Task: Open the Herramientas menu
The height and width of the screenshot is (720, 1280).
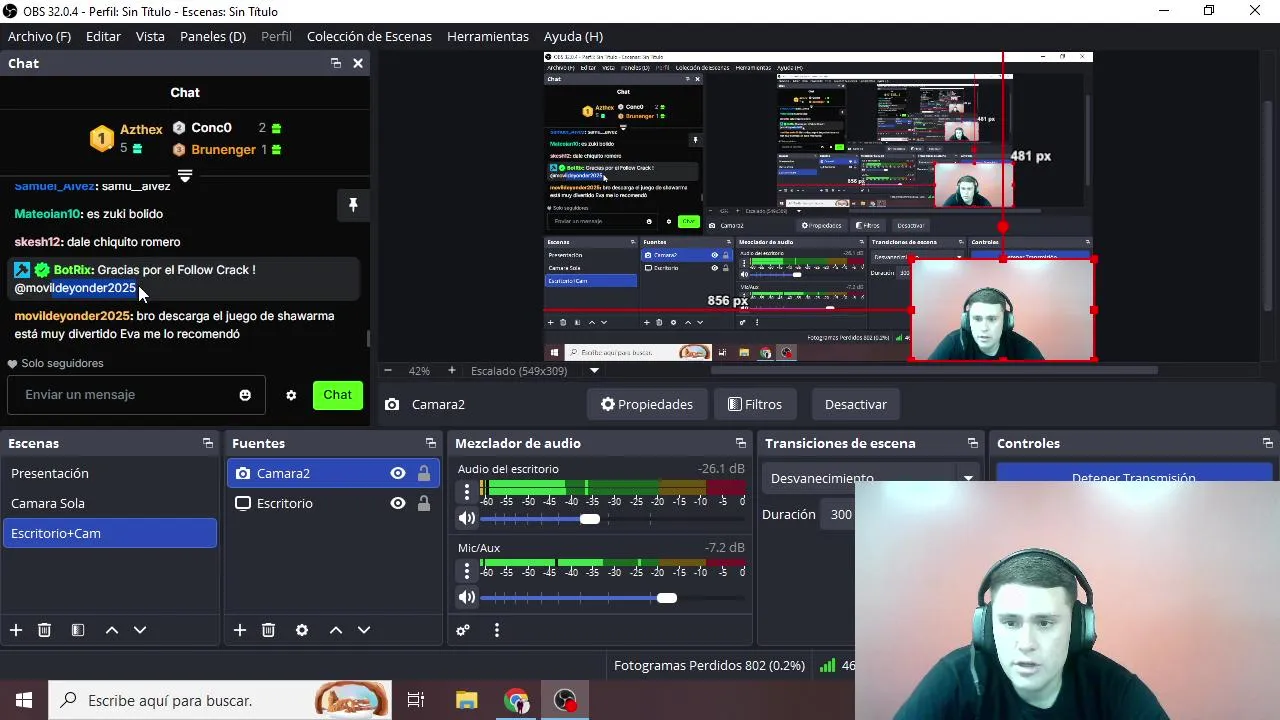Action: click(x=488, y=36)
